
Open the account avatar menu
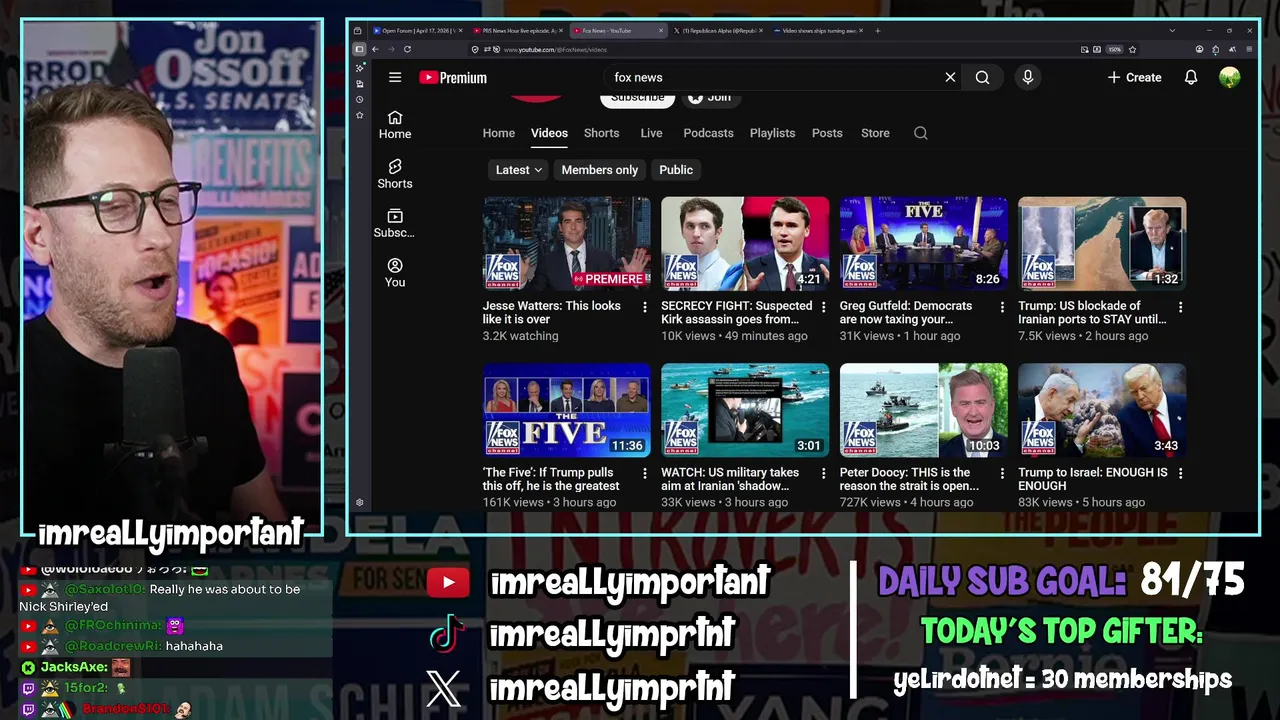click(1230, 77)
